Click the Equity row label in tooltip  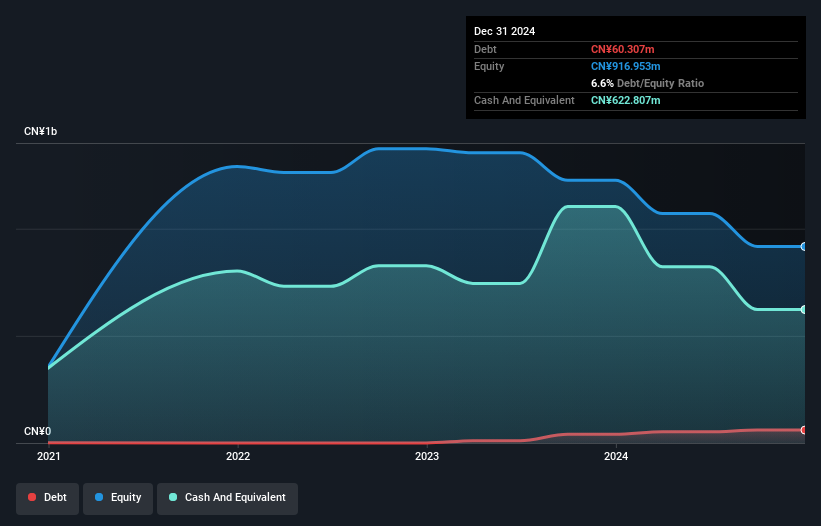pos(489,66)
